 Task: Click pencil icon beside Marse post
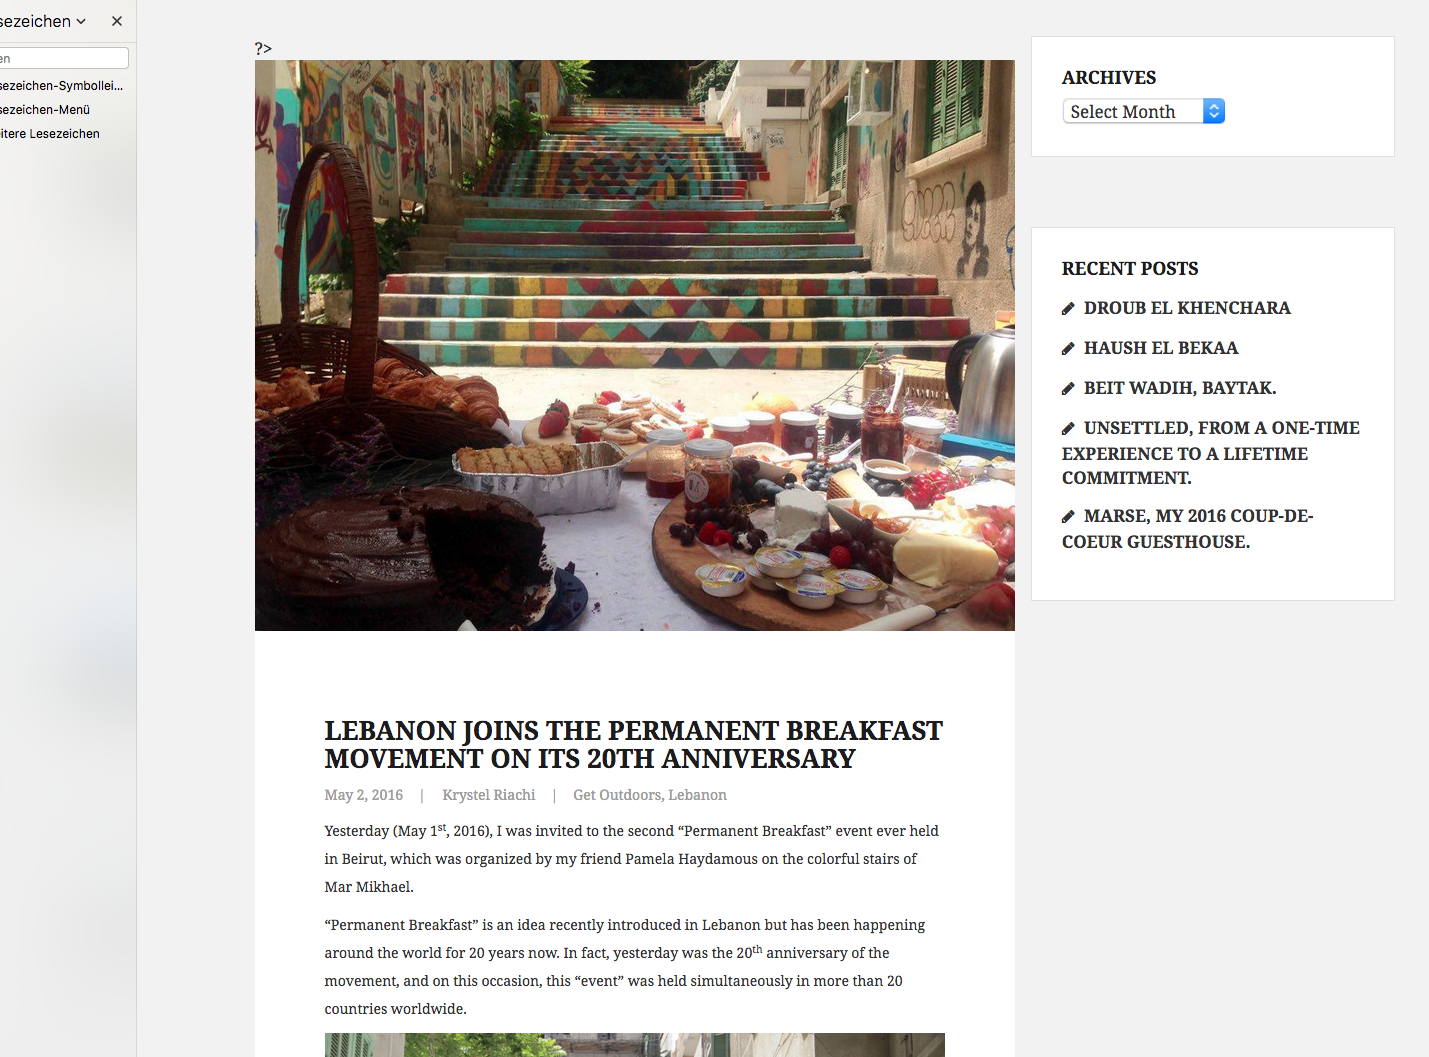pos(1068,517)
